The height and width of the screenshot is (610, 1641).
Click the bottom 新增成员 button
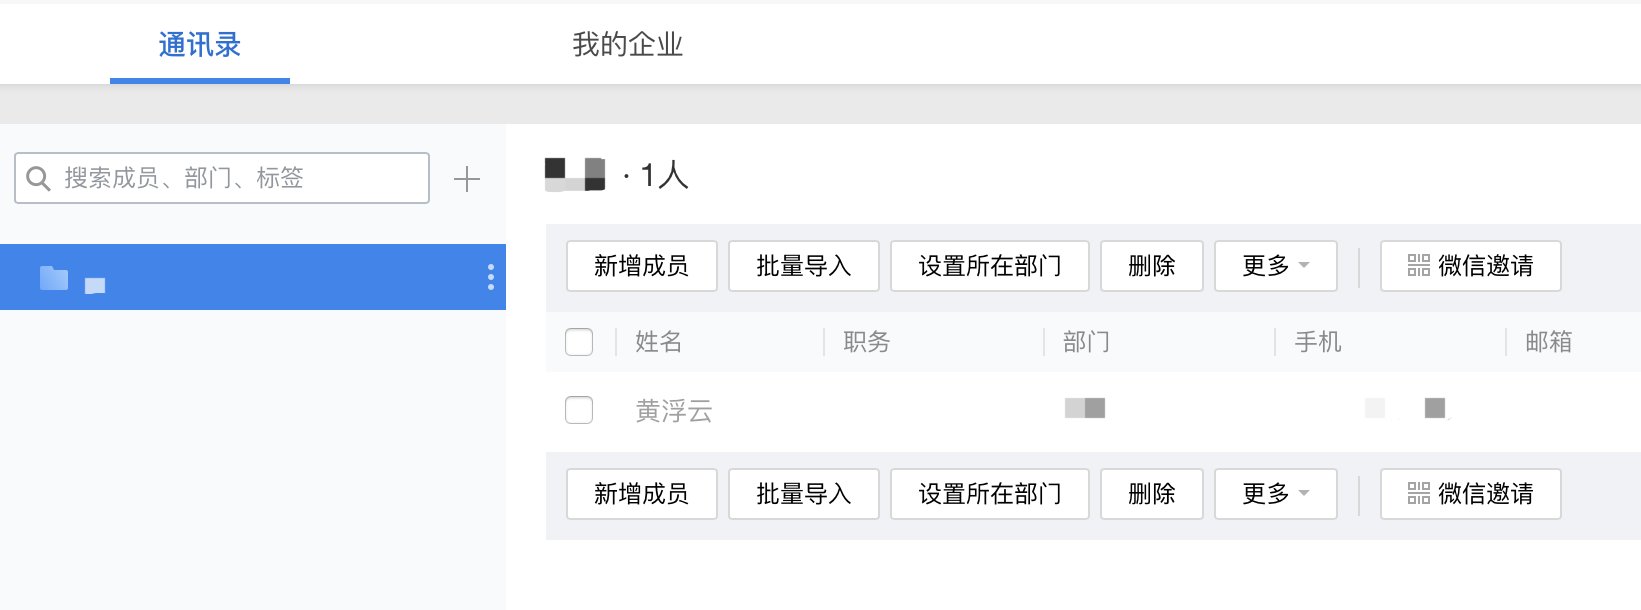click(x=641, y=493)
